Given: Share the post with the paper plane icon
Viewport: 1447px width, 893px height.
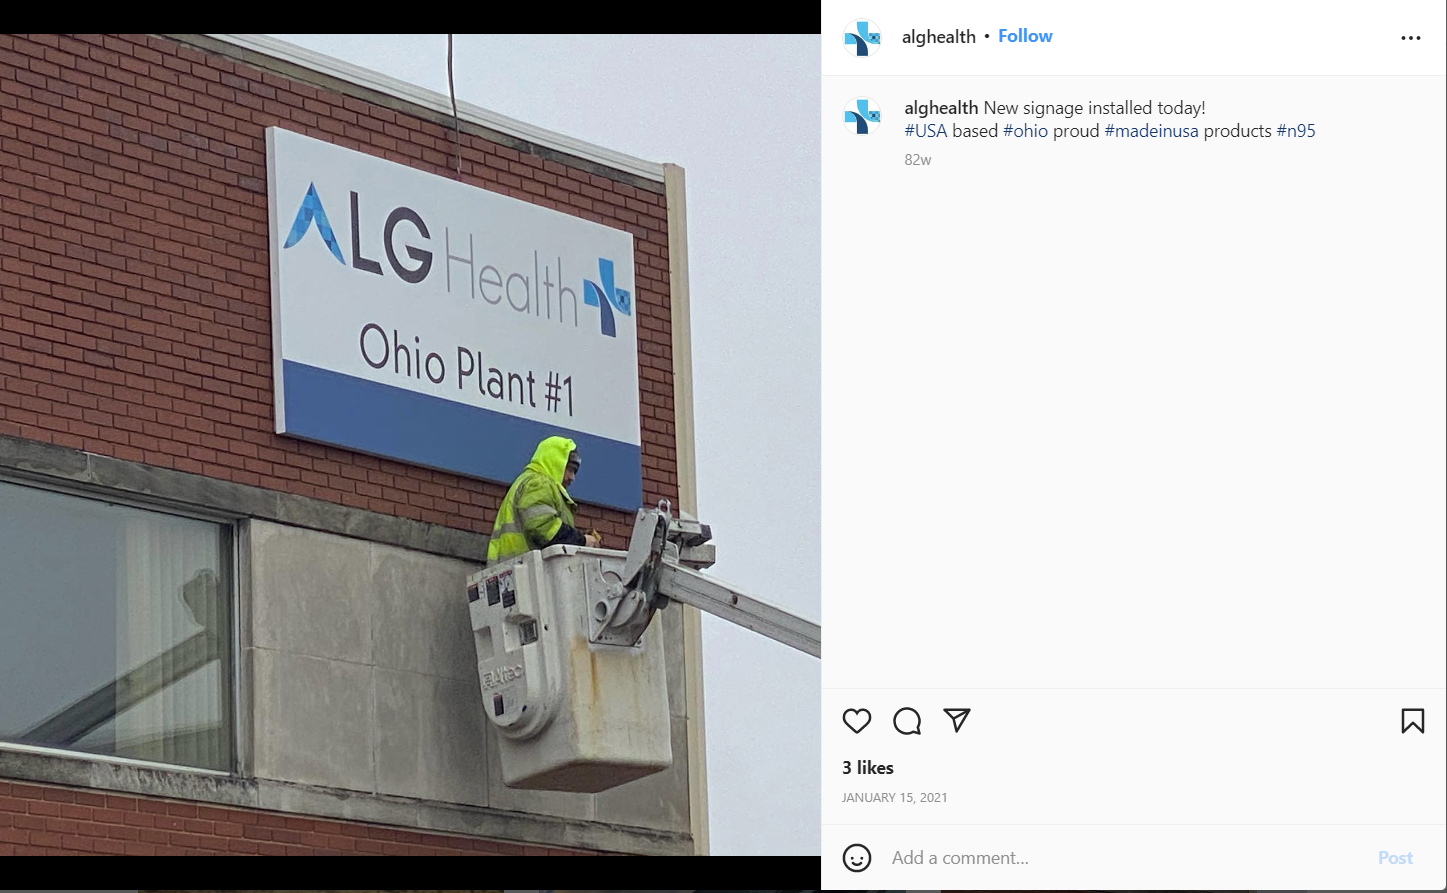Looking at the screenshot, I should point(957,720).
